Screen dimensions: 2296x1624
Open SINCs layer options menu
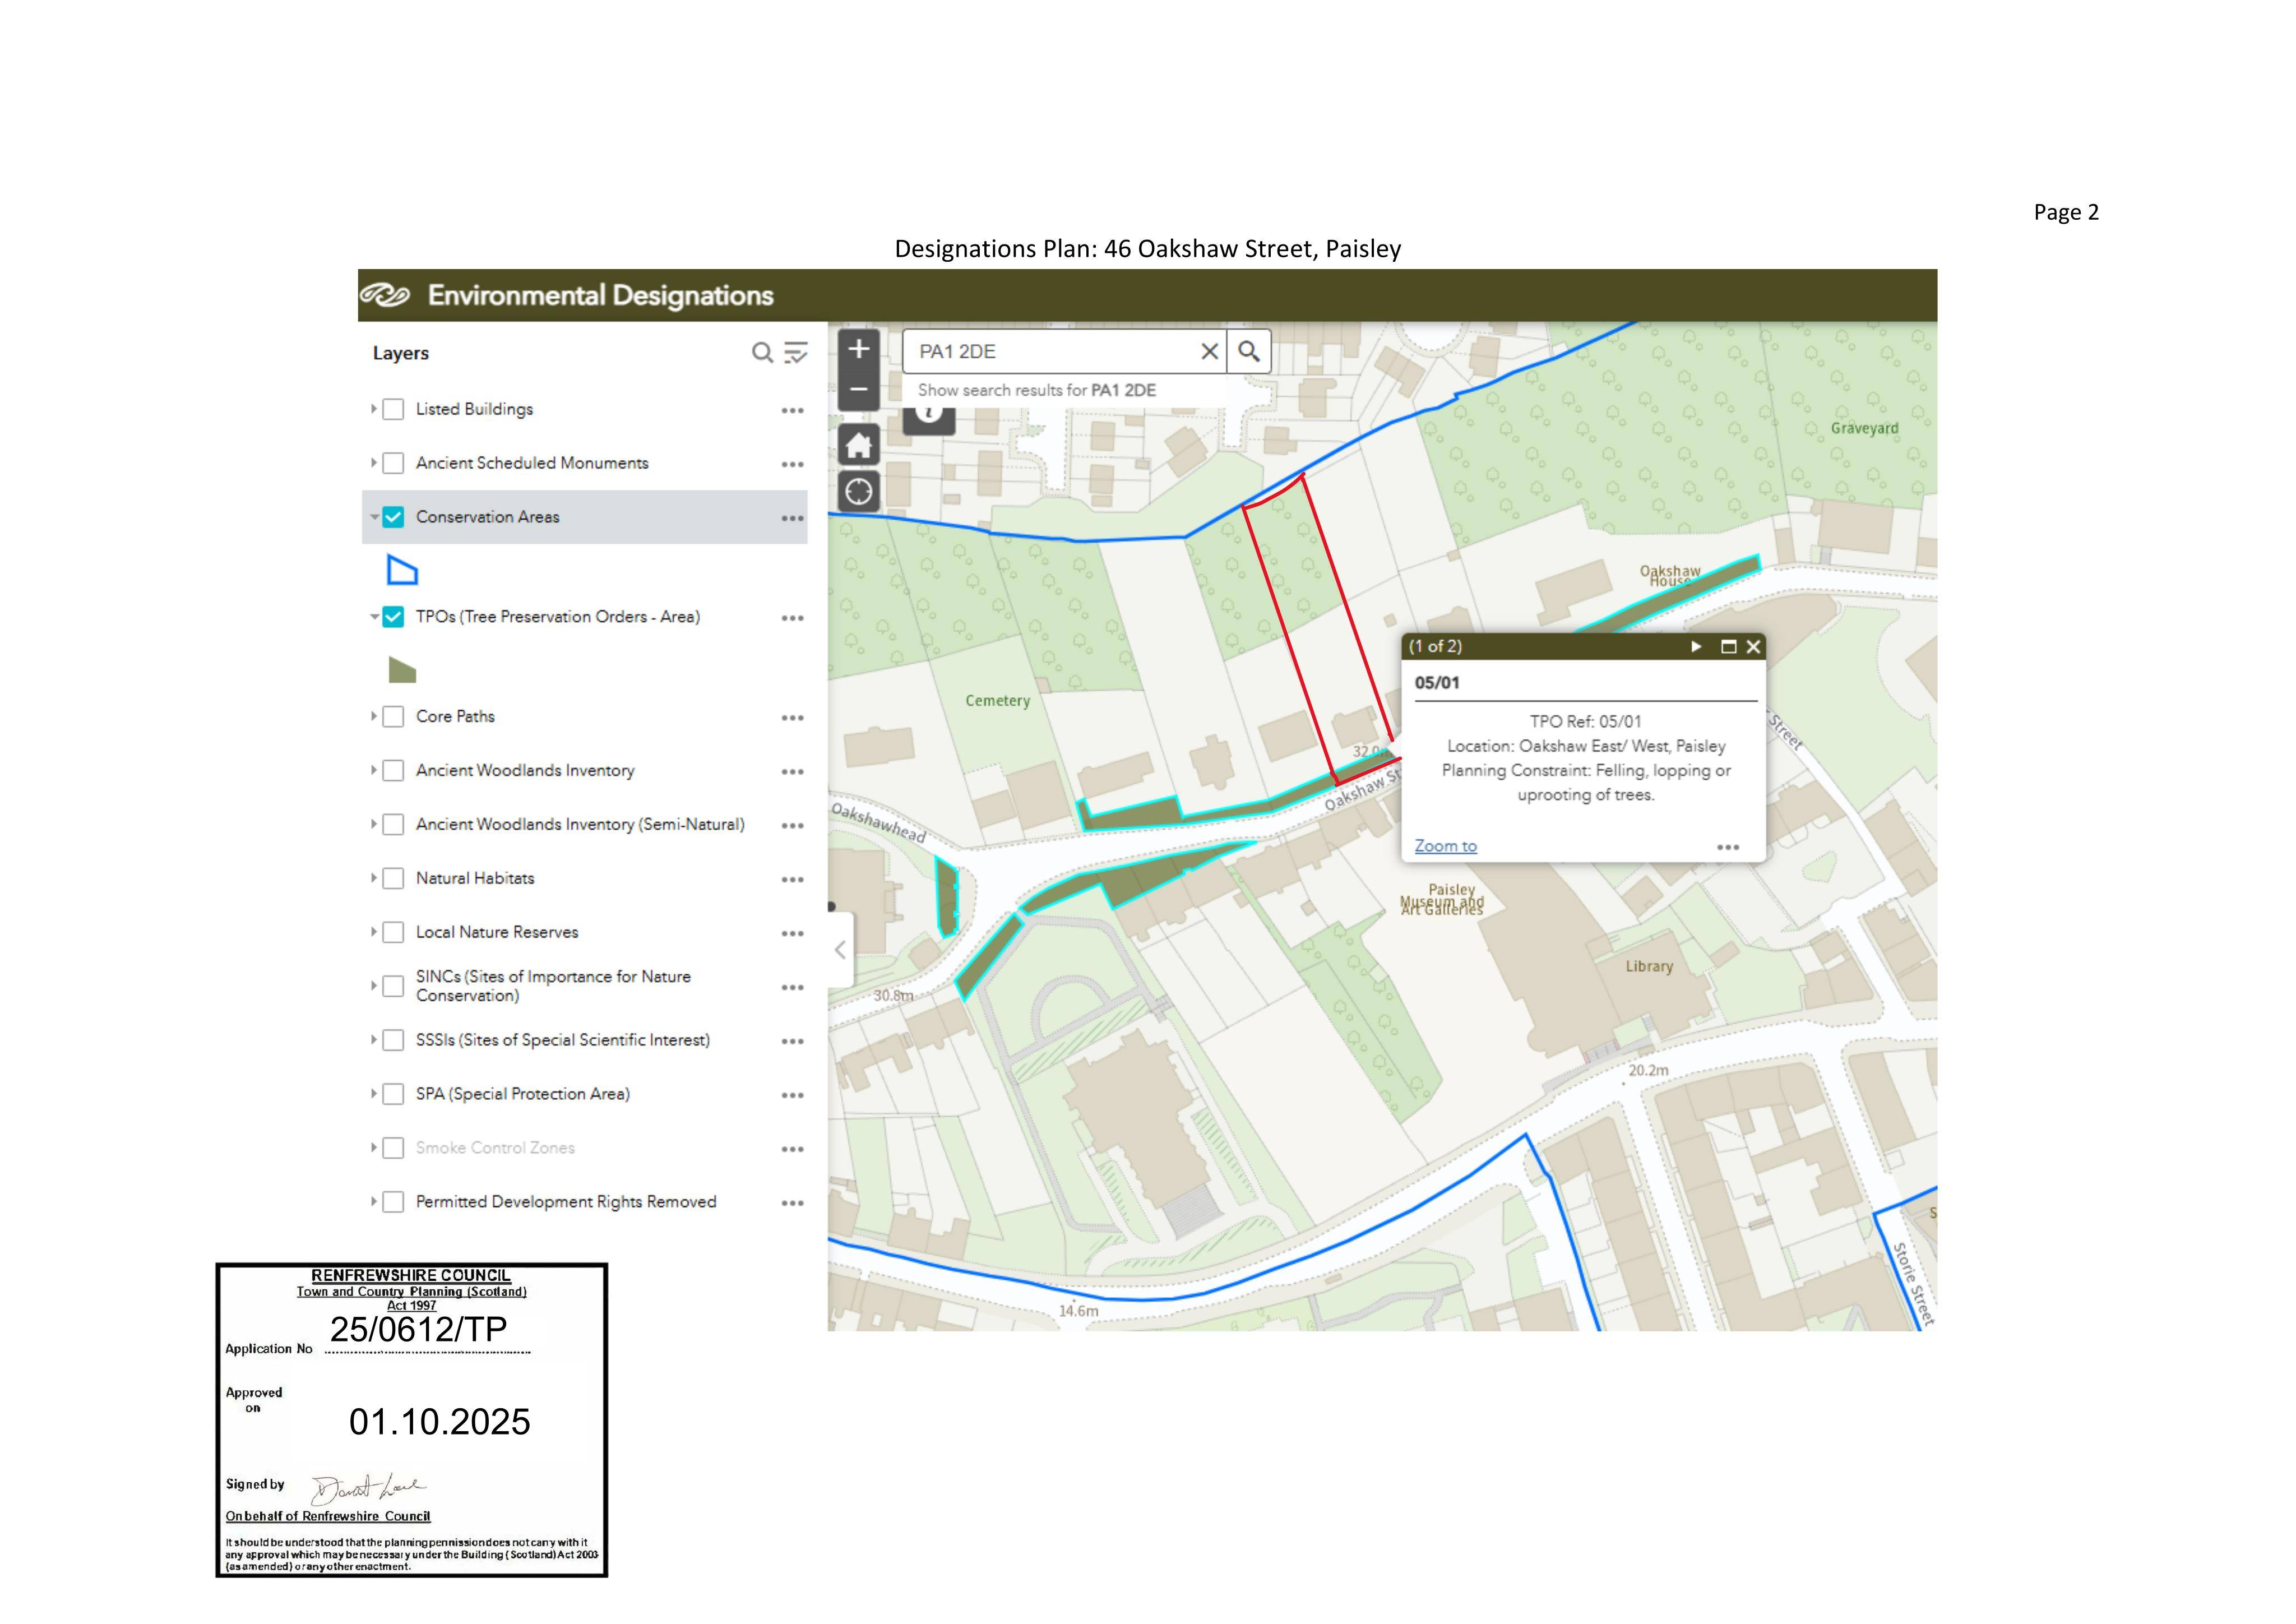(x=793, y=987)
